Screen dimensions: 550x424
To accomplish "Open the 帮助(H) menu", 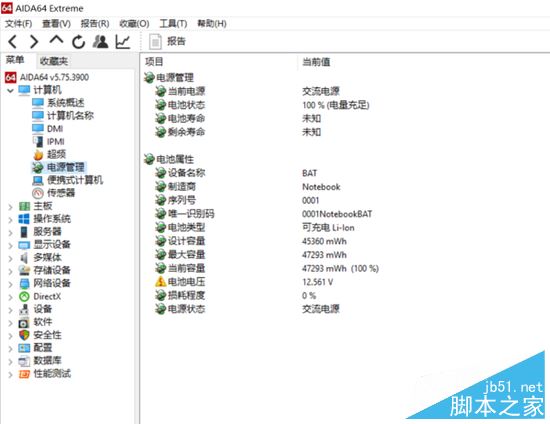I will (212, 23).
